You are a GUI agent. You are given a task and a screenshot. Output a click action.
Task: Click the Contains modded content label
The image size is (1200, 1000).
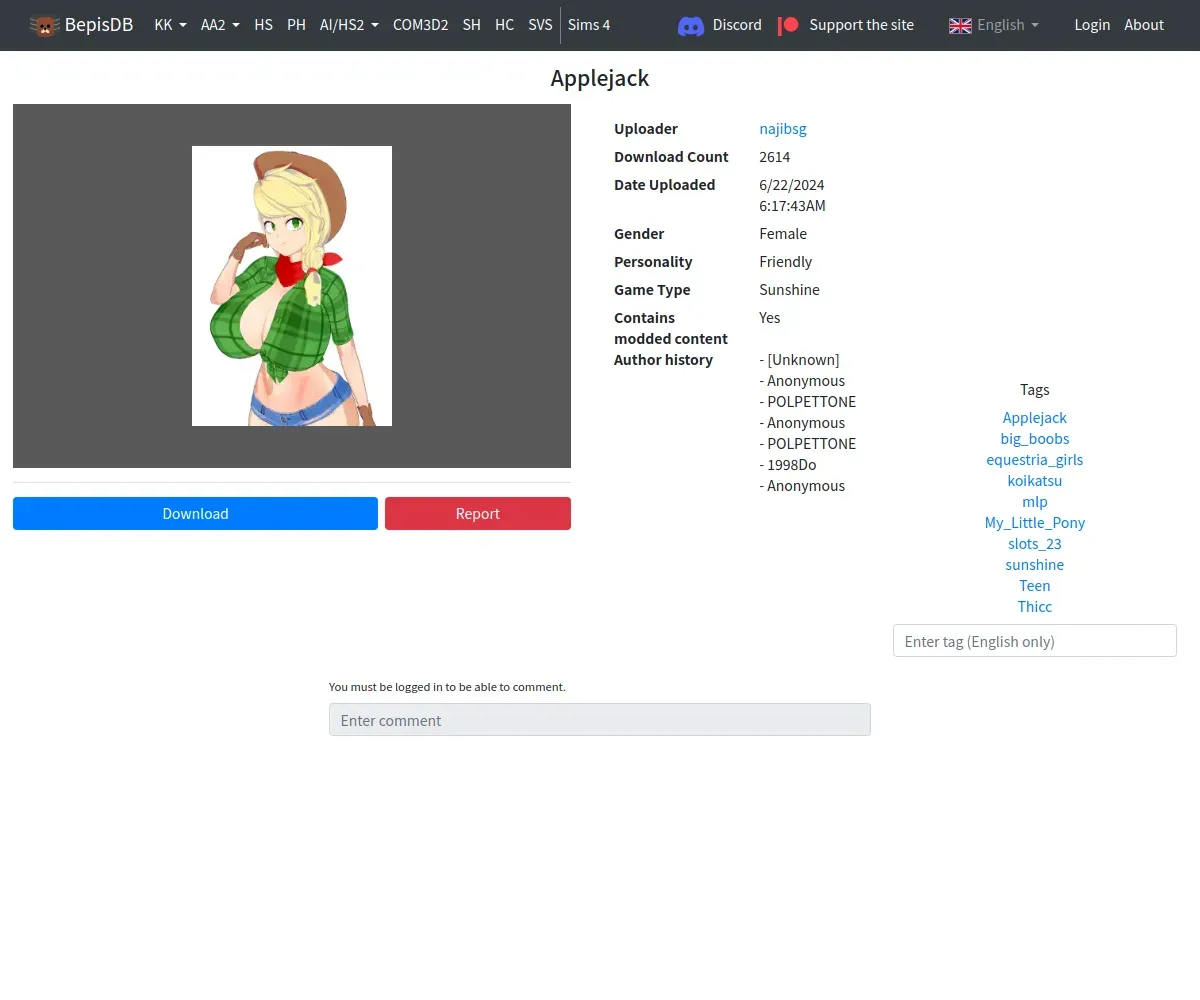[671, 328]
